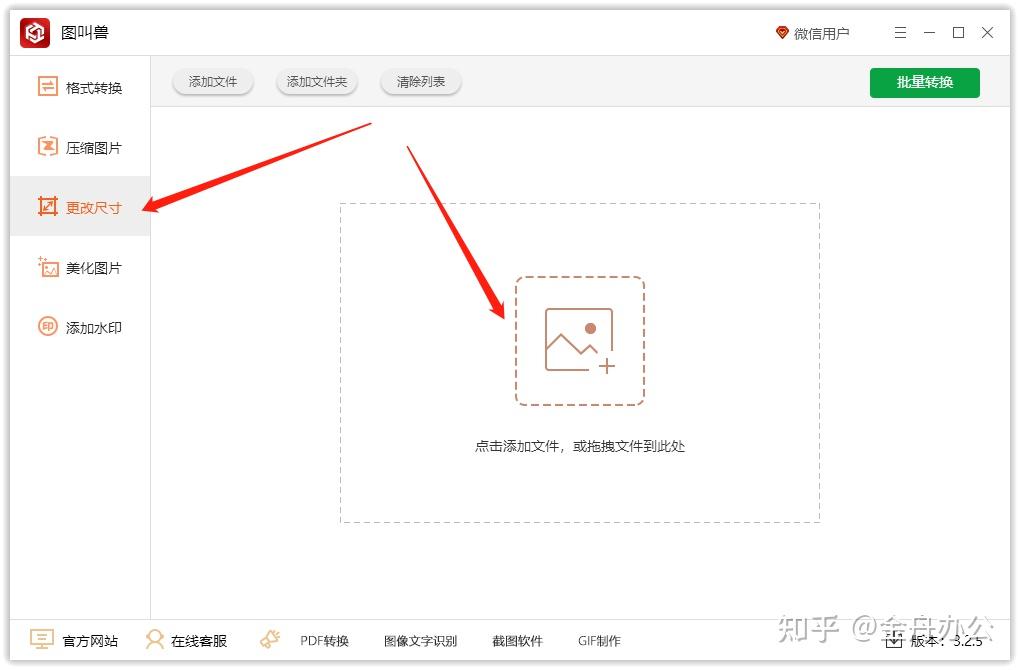1020x670 pixels.
Task: Open the 添加水印 watermark tool icon
Action: (47, 327)
